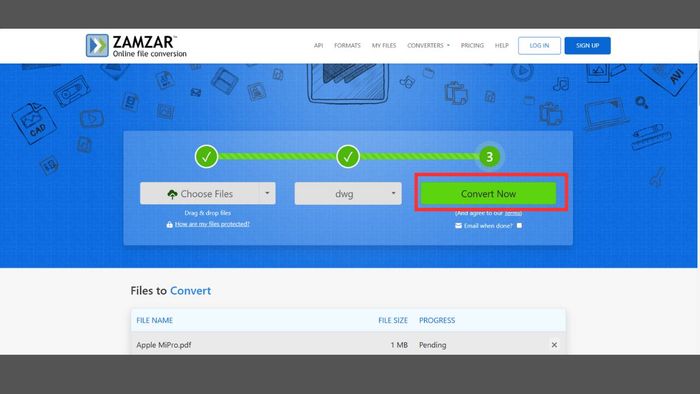
Task: Click the envelope icon beside Email when done
Action: [x=458, y=226]
